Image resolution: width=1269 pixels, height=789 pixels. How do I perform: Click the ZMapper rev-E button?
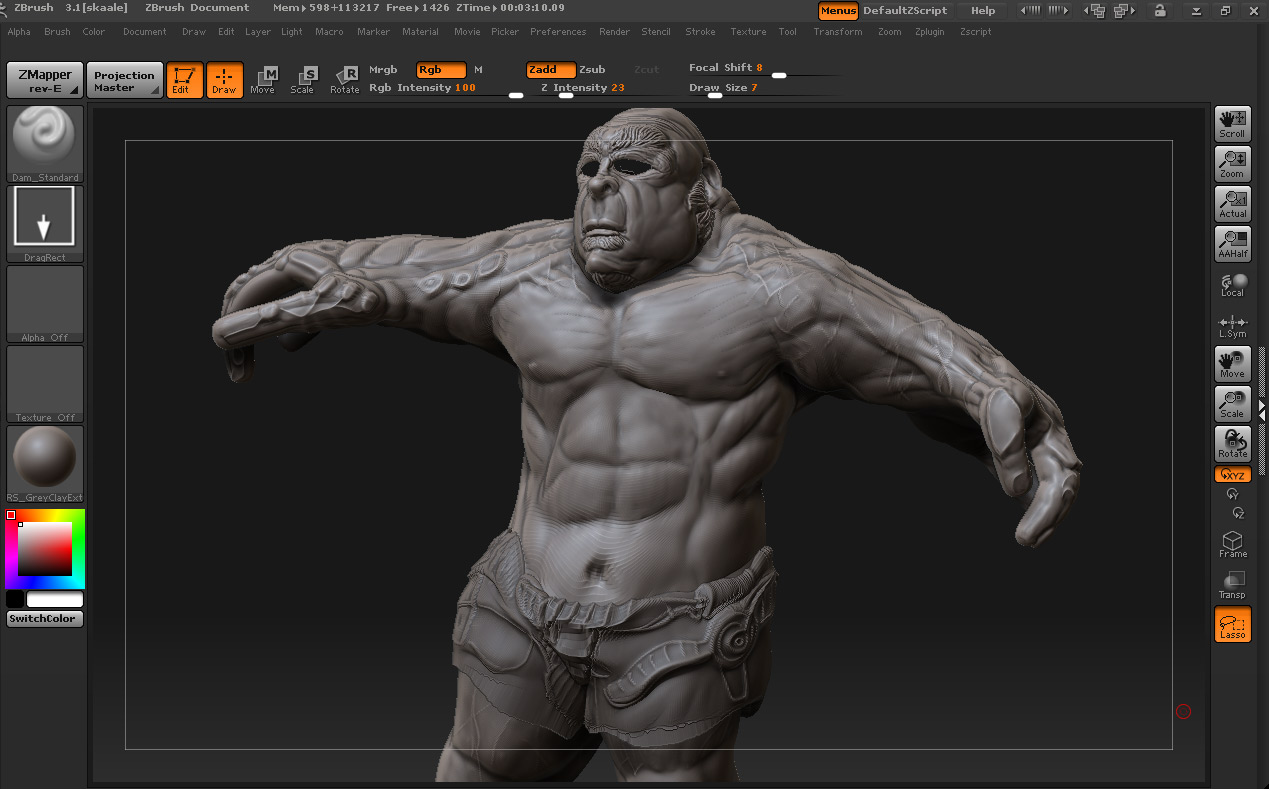pyautogui.click(x=45, y=81)
